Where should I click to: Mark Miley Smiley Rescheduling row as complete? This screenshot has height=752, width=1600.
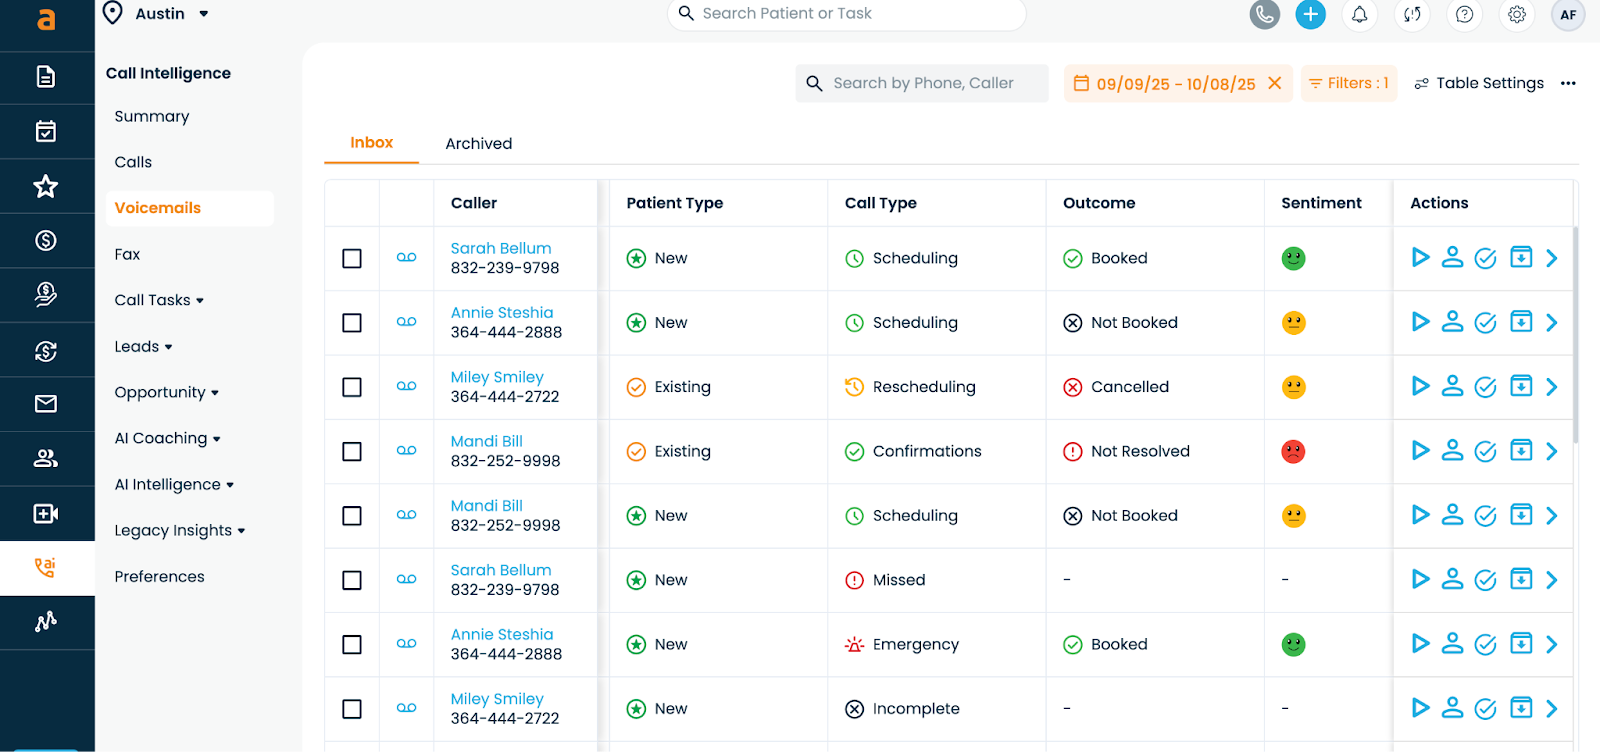pos(1486,387)
